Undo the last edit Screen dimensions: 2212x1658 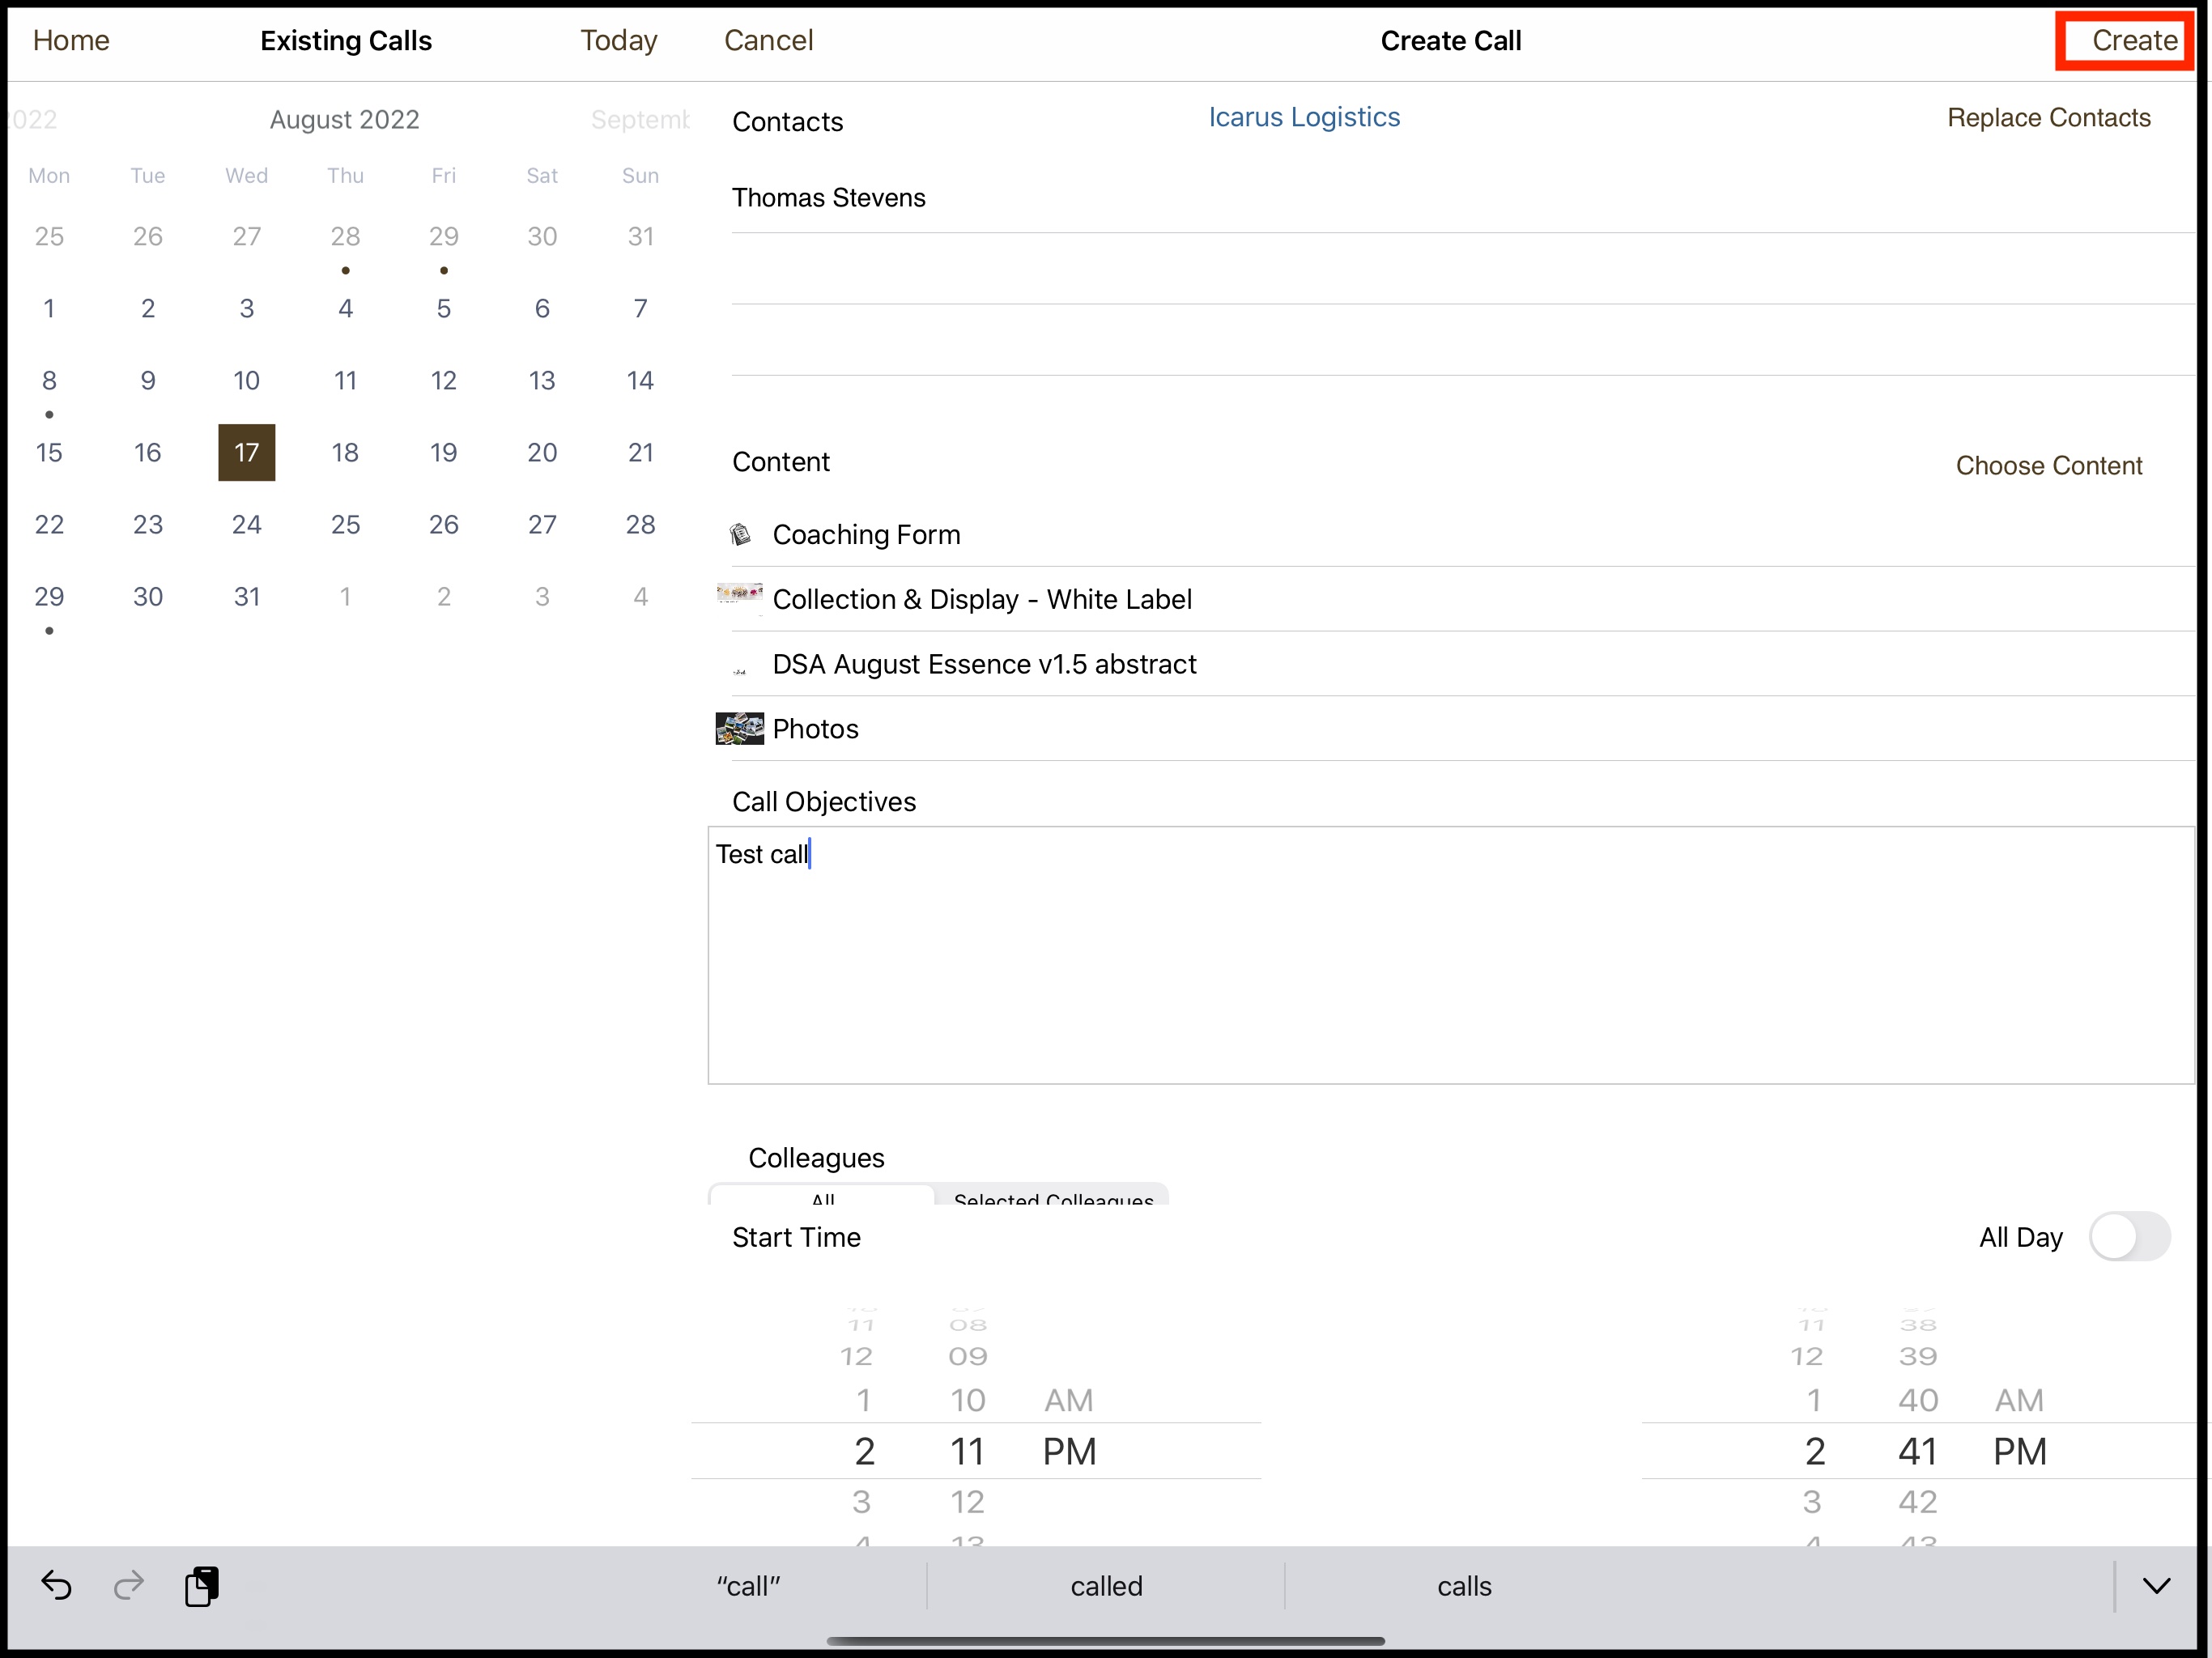coord(56,1586)
